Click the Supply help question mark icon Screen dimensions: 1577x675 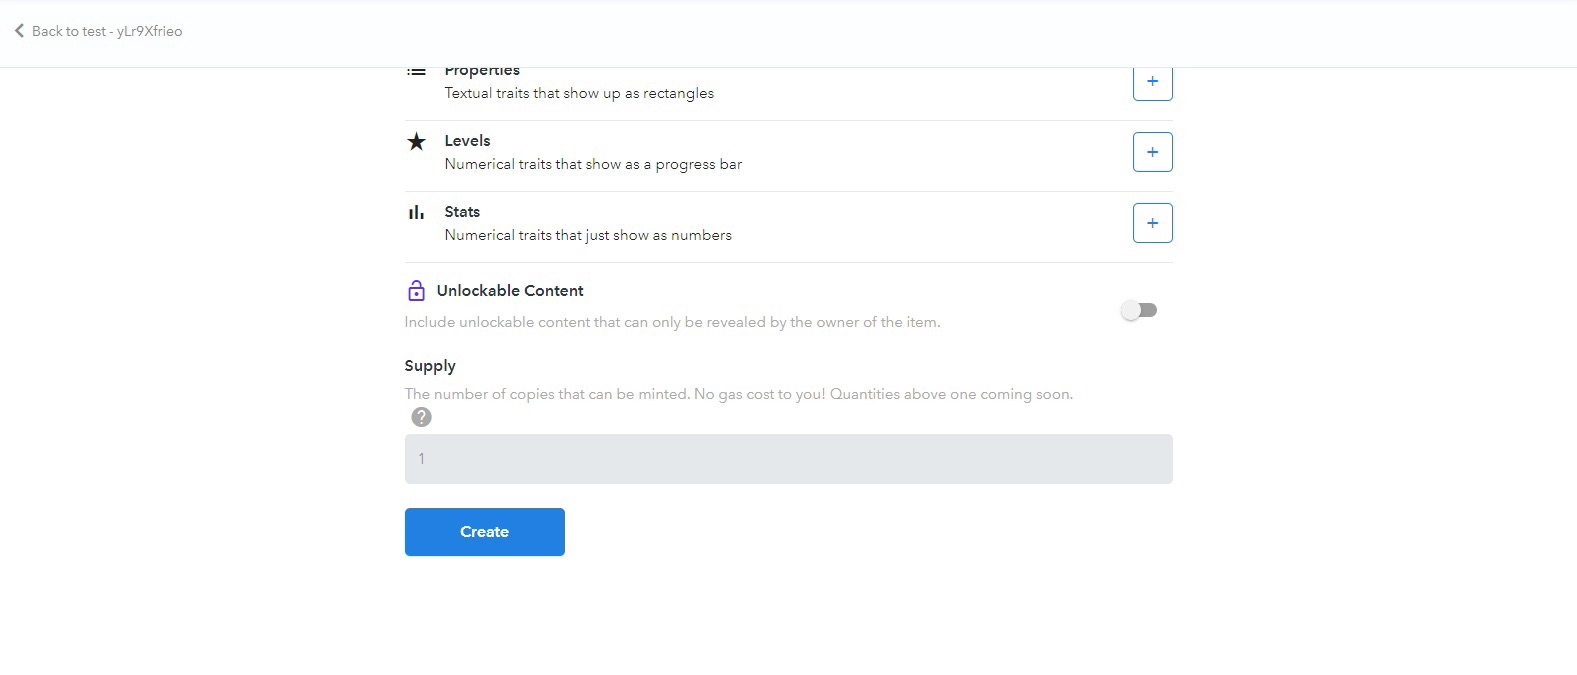coord(421,417)
